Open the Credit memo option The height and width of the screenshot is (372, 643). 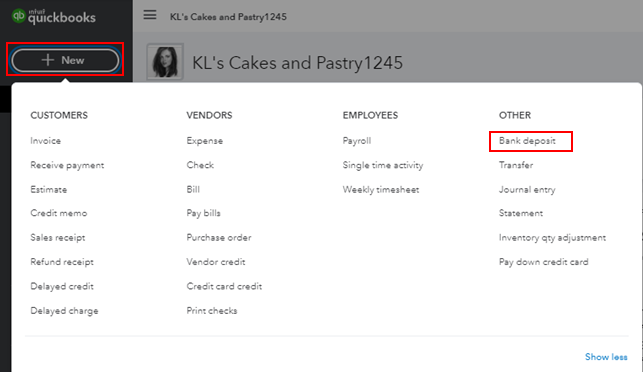click(x=59, y=213)
